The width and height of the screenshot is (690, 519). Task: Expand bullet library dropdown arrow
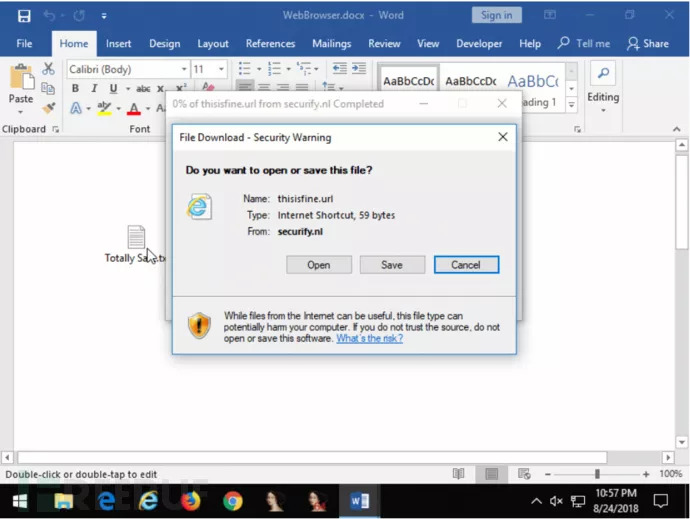pos(259,69)
